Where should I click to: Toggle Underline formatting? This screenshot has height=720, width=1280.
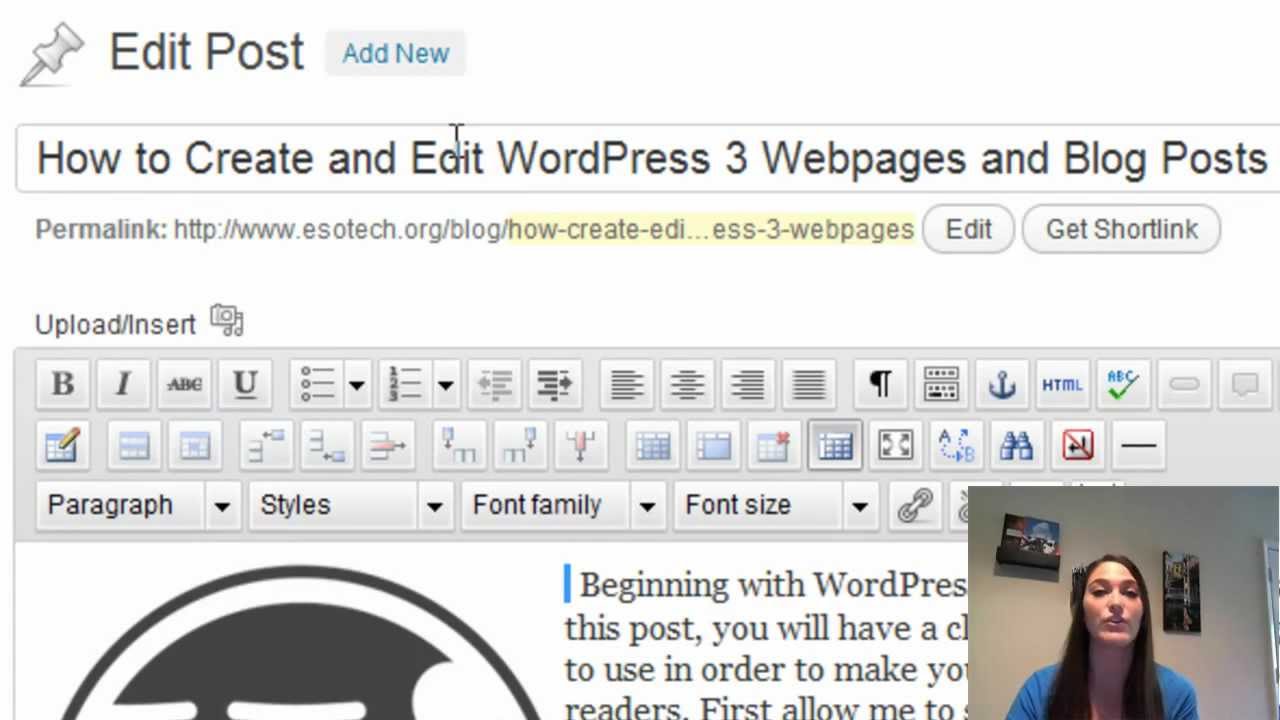[x=245, y=385]
